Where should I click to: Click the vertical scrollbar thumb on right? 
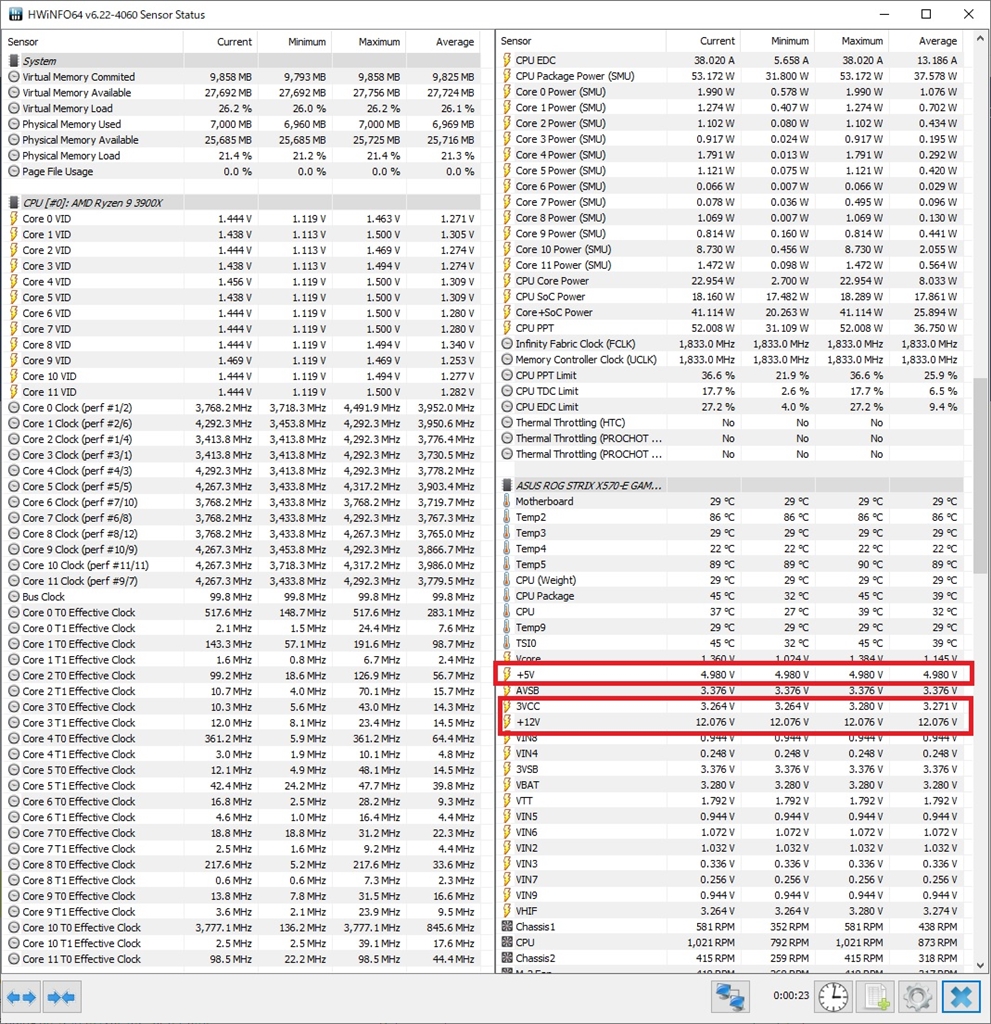click(979, 475)
